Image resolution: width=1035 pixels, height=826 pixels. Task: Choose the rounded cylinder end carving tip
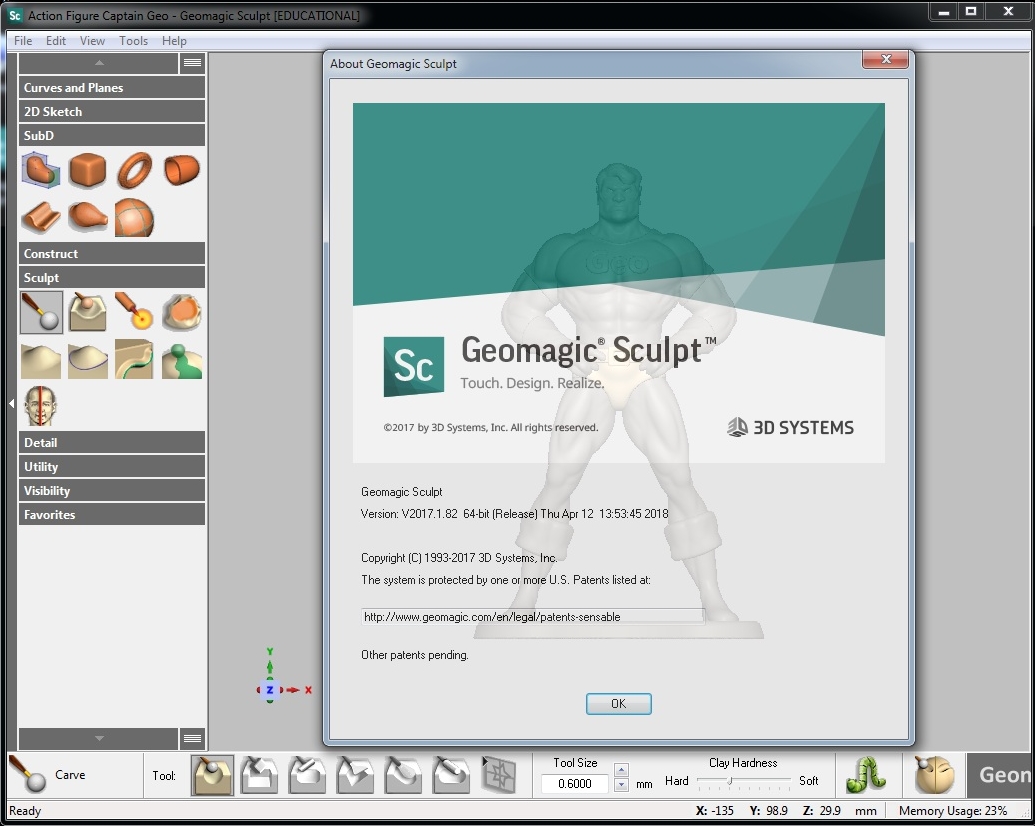451,775
